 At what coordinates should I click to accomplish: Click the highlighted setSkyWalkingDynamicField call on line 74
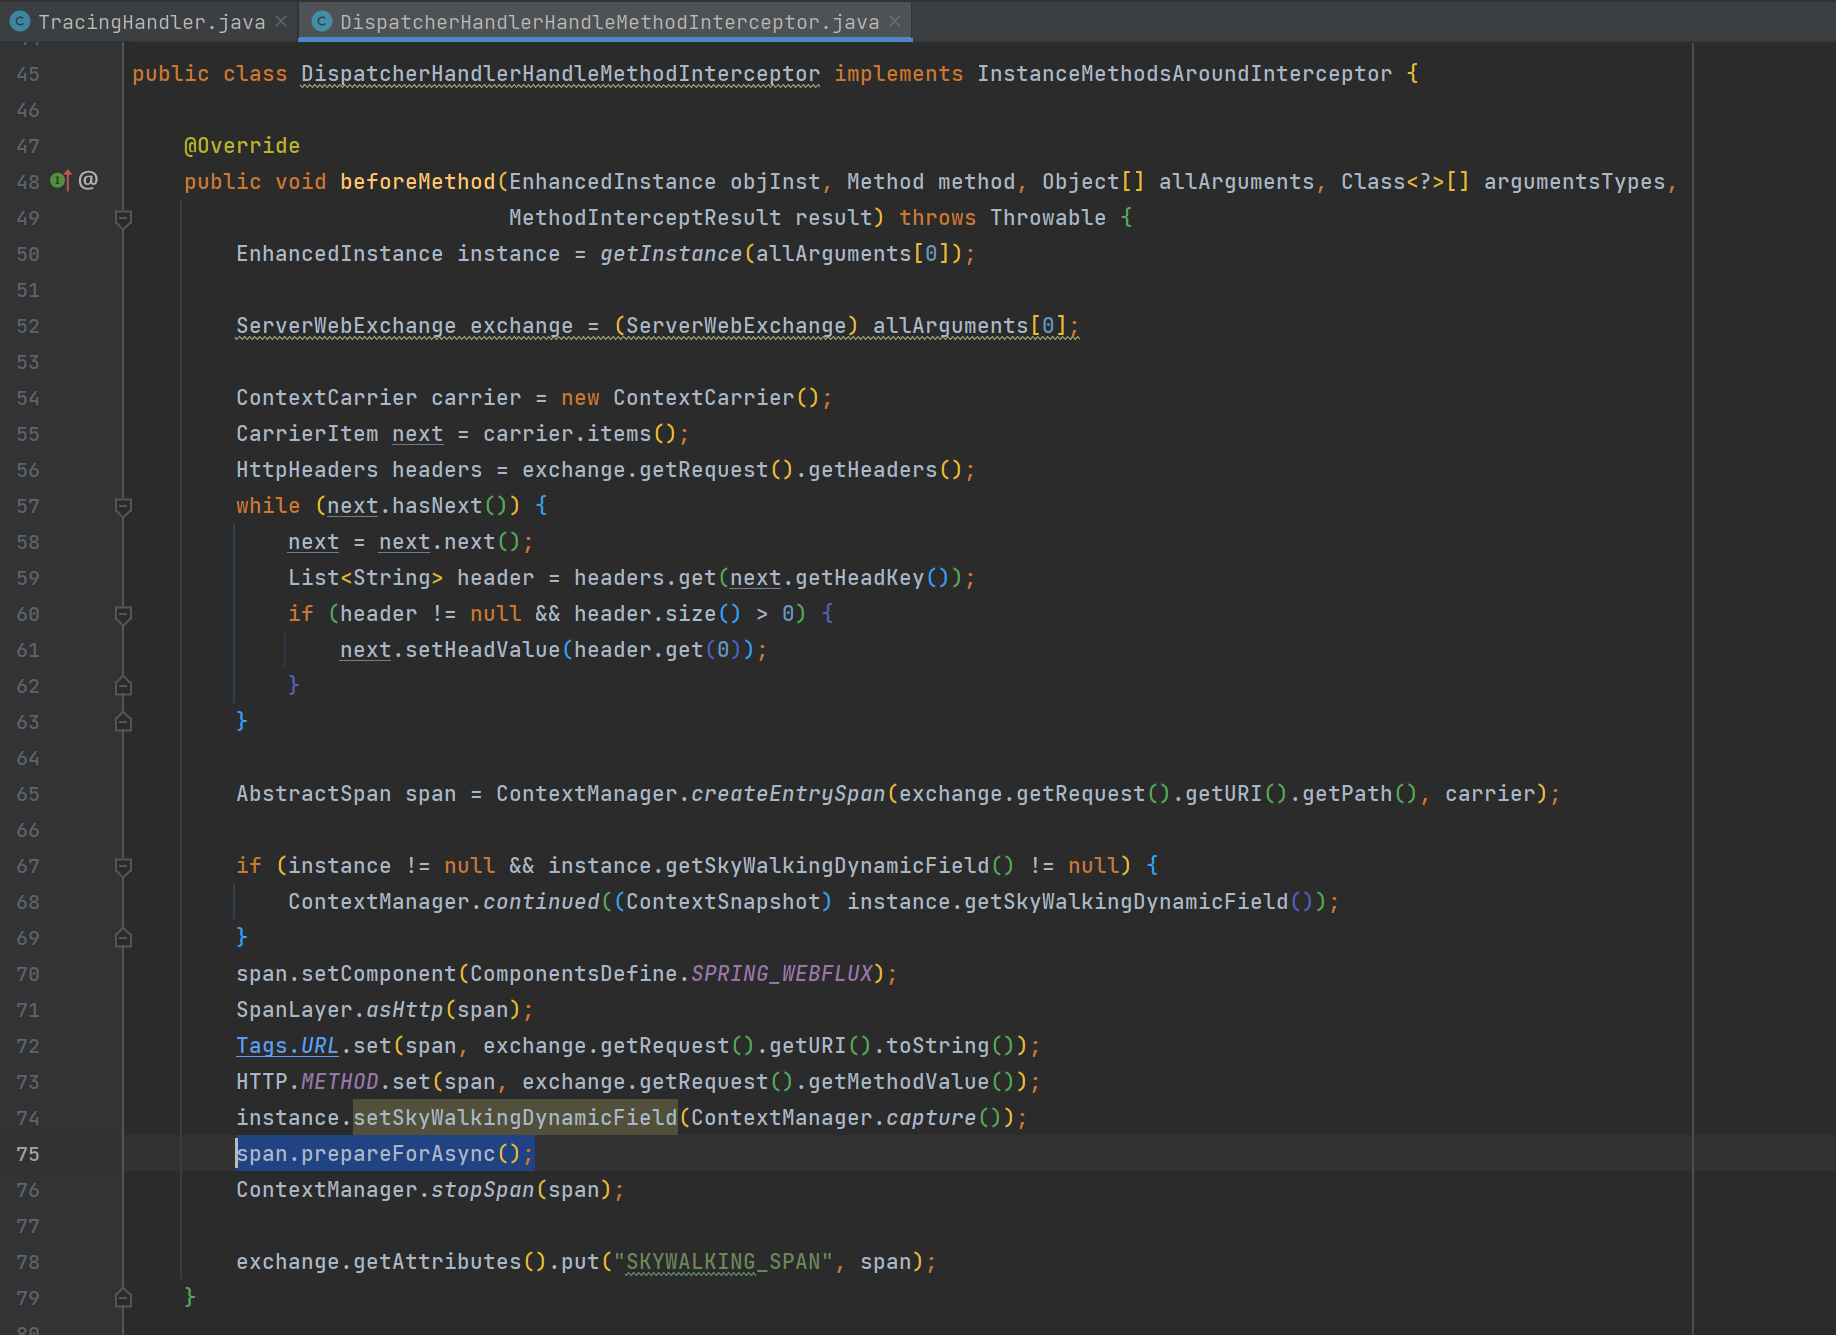[x=515, y=1118]
